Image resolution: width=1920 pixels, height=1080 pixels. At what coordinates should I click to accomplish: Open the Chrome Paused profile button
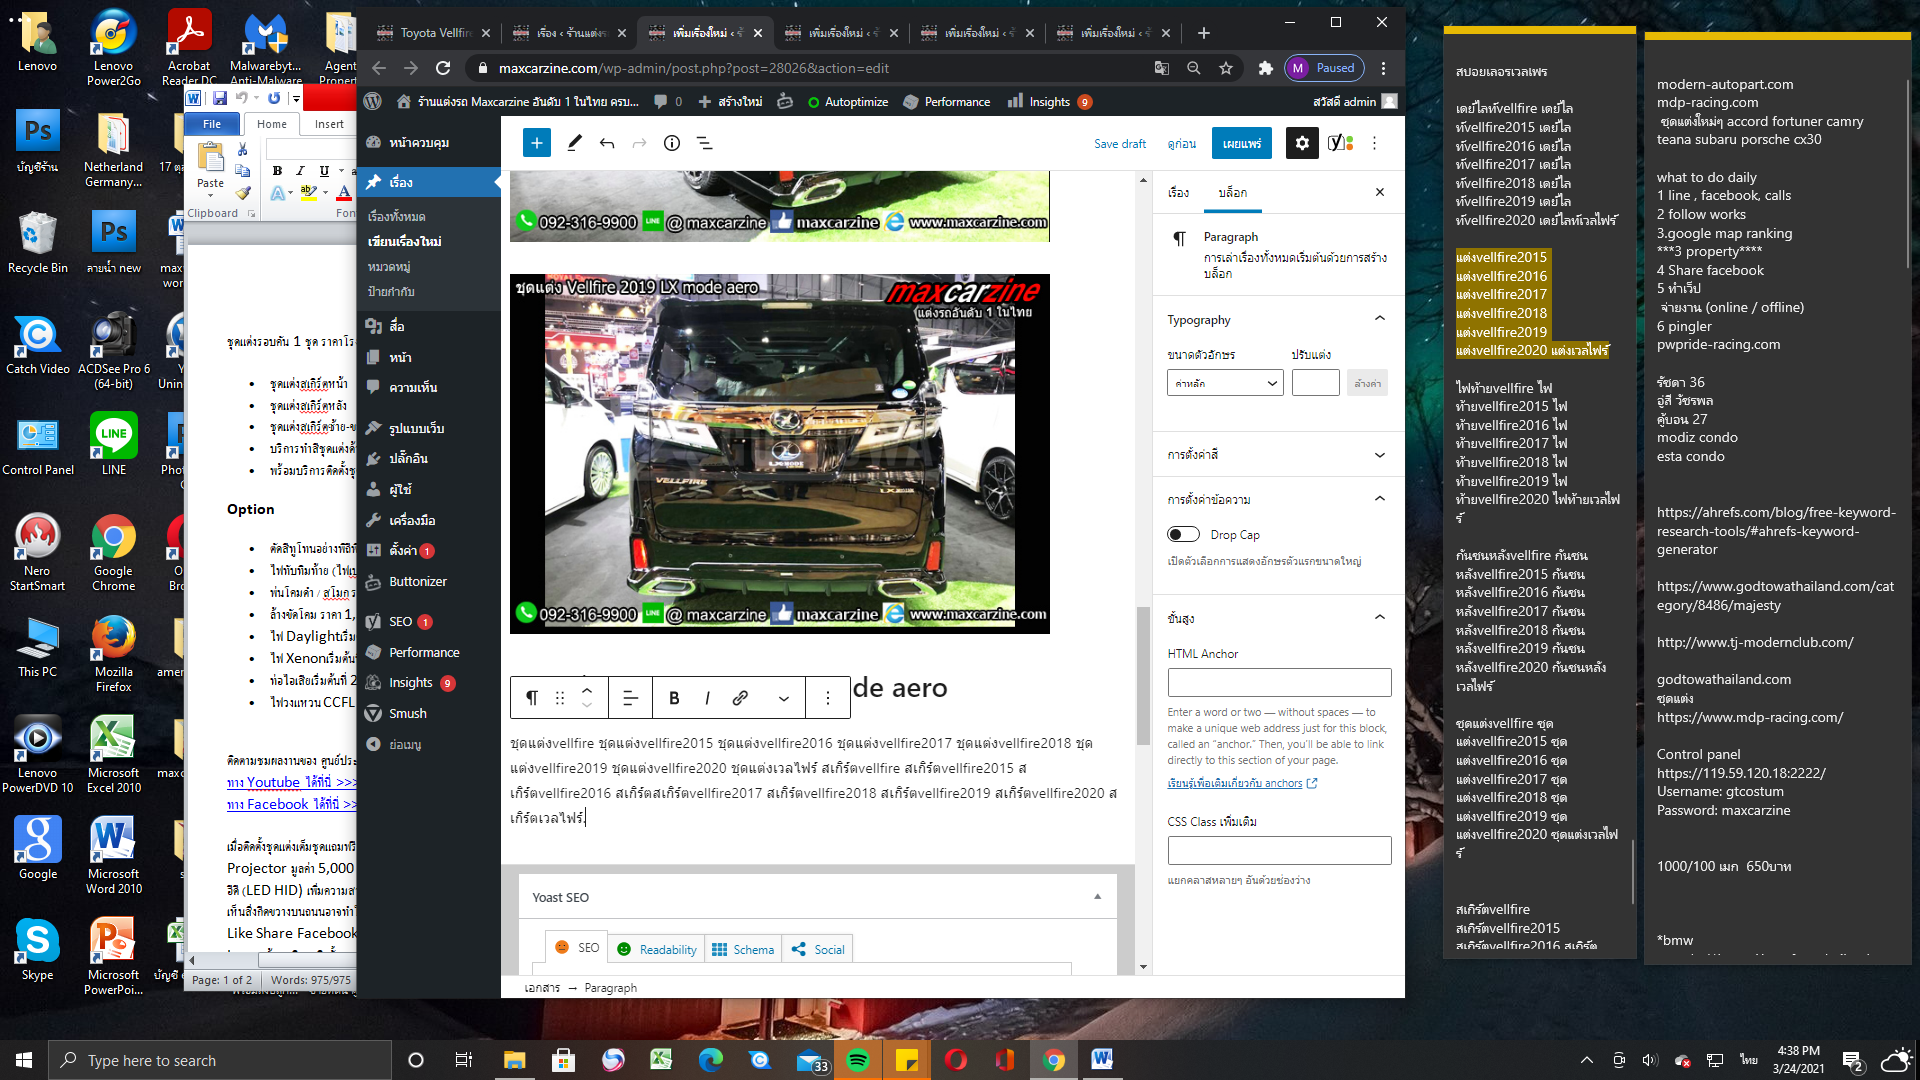point(1325,68)
